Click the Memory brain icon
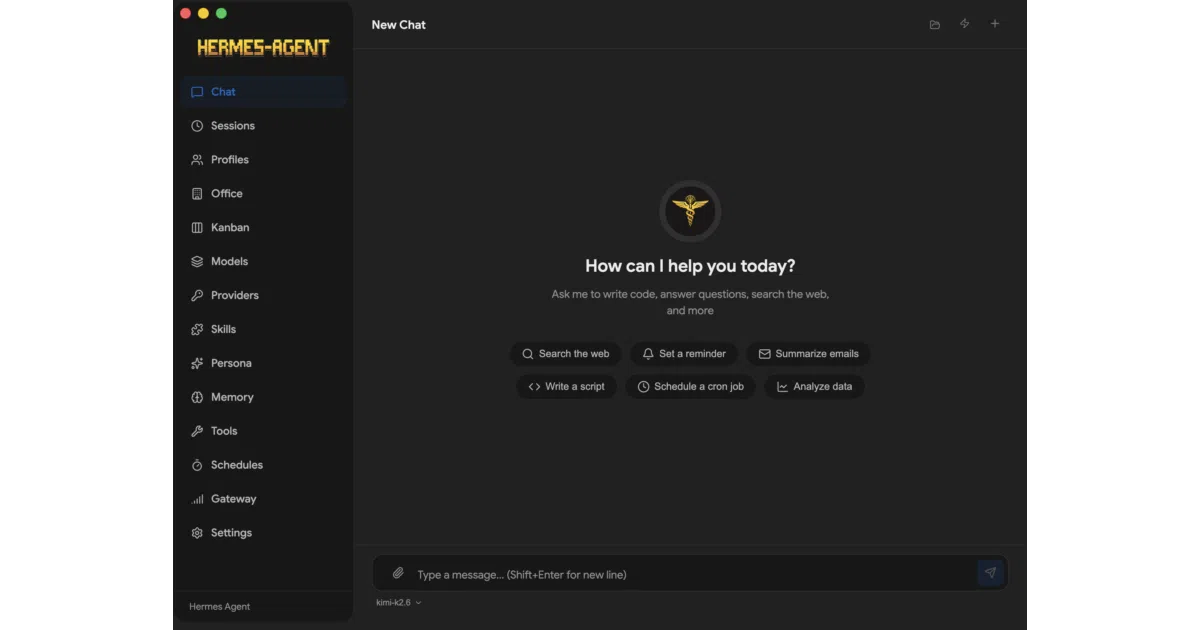This screenshot has height=630, width=1200. [x=197, y=398]
